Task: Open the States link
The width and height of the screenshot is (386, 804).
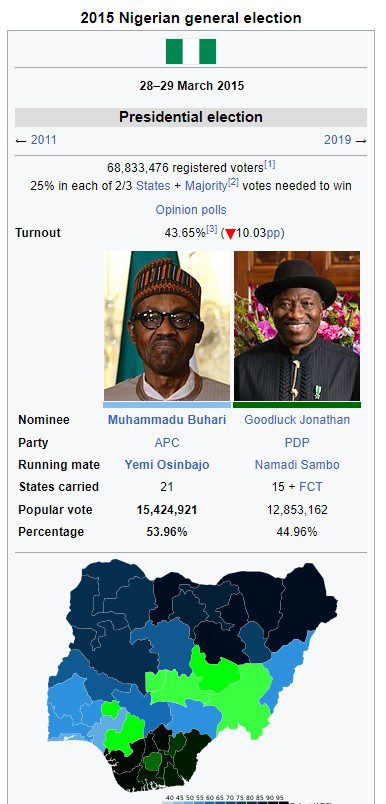Action: 153,186
